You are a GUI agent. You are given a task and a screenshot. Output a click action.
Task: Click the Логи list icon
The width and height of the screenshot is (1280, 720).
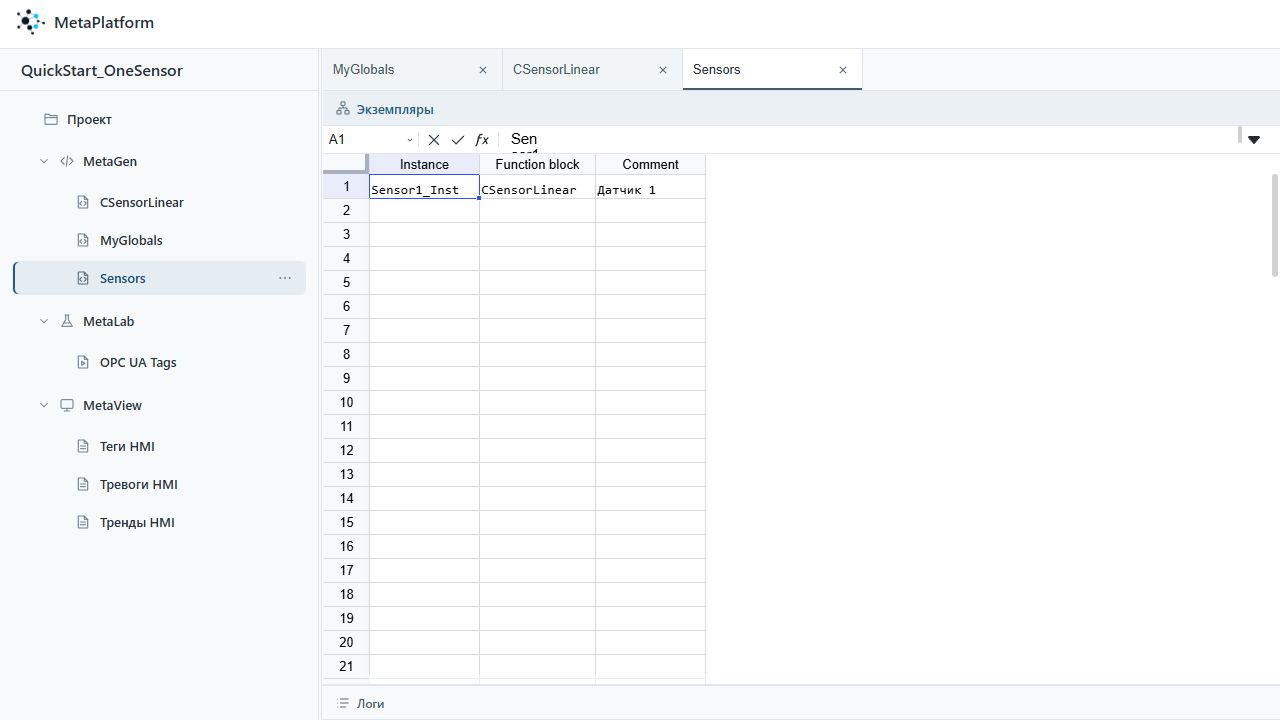(x=343, y=704)
